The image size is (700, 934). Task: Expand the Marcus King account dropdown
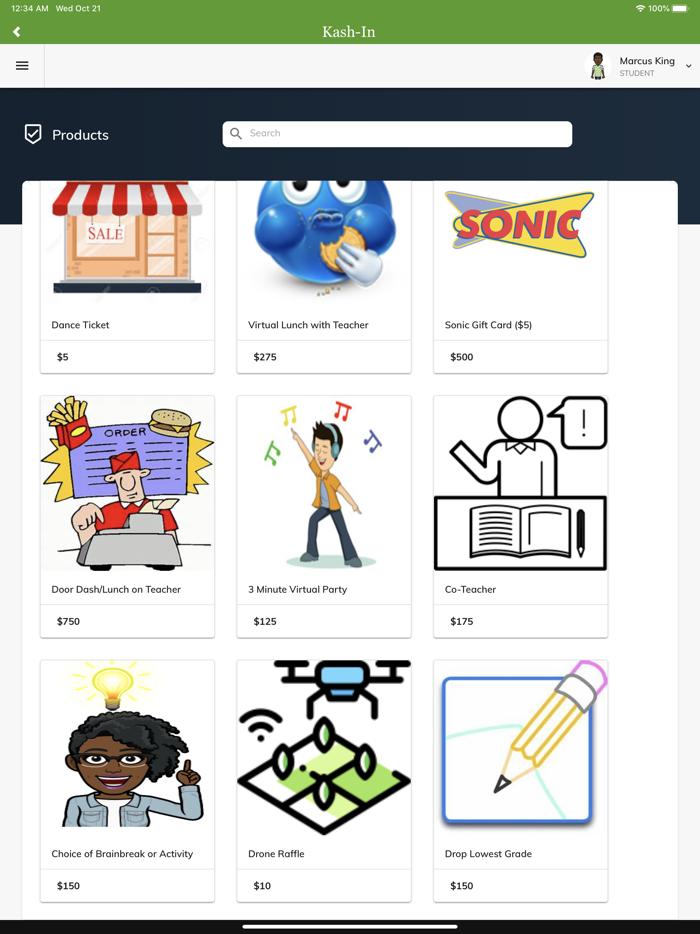tap(688, 66)
